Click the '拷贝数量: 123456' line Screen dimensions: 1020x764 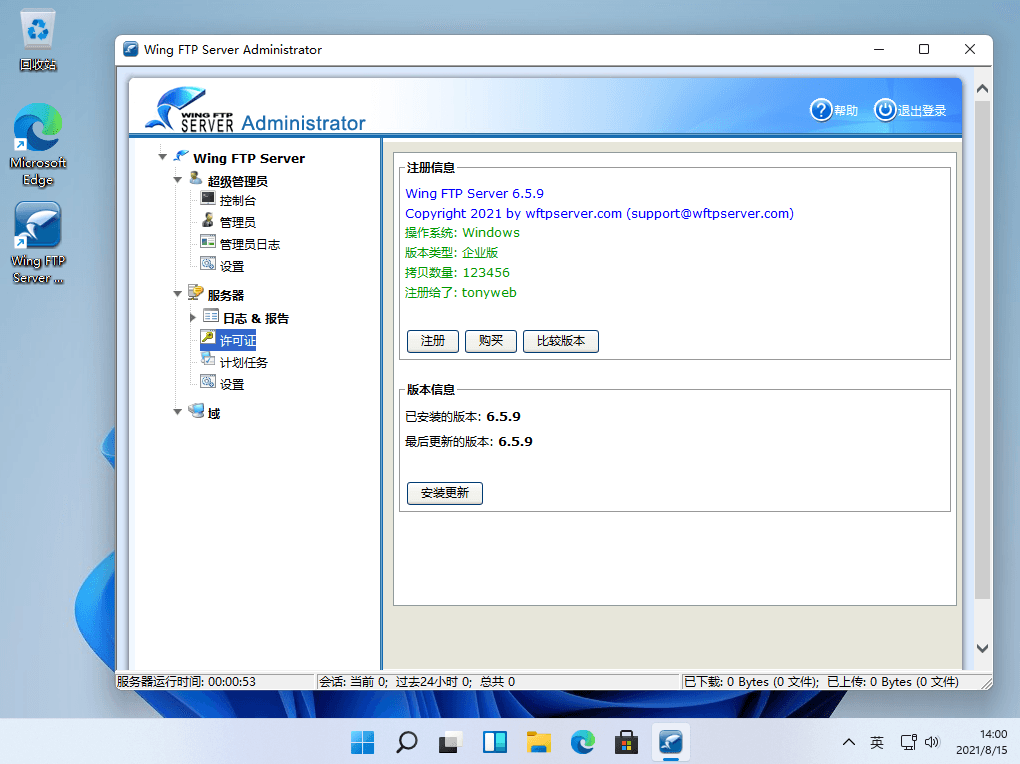tap(457, 273)
